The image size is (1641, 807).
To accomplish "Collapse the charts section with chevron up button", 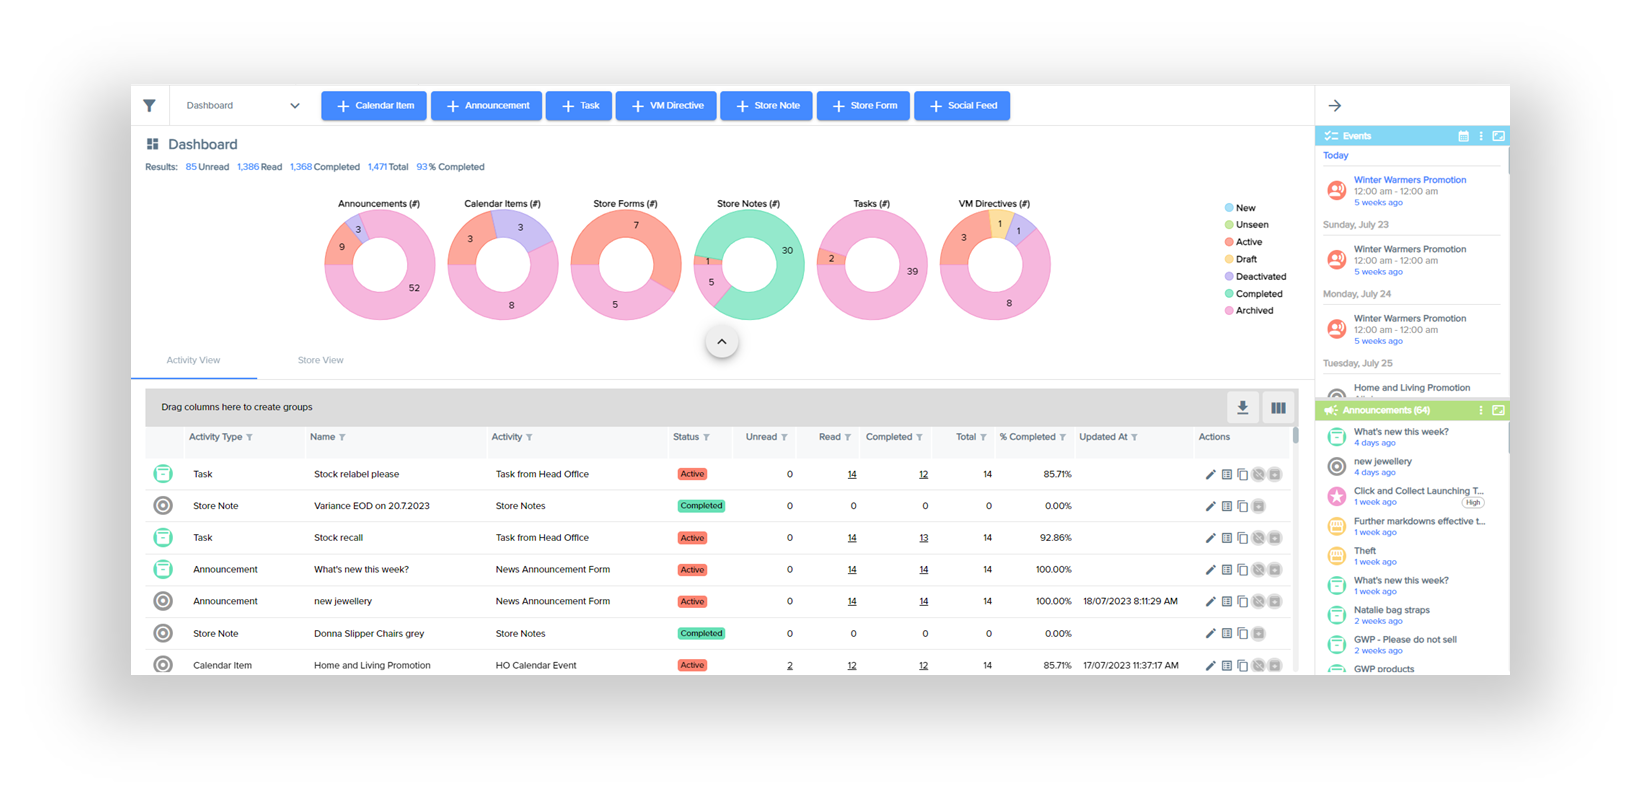I will [x=721, y=342].
